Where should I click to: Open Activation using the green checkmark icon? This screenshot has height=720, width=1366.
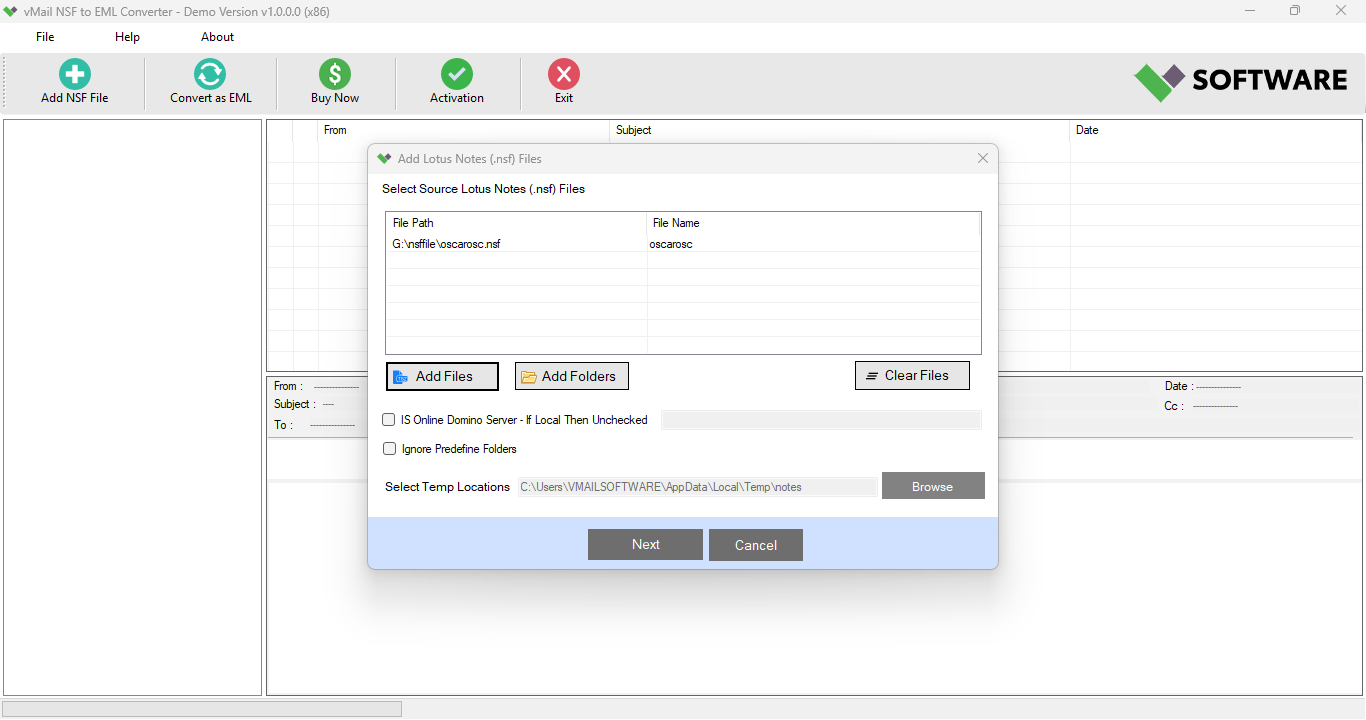[457, 74]
